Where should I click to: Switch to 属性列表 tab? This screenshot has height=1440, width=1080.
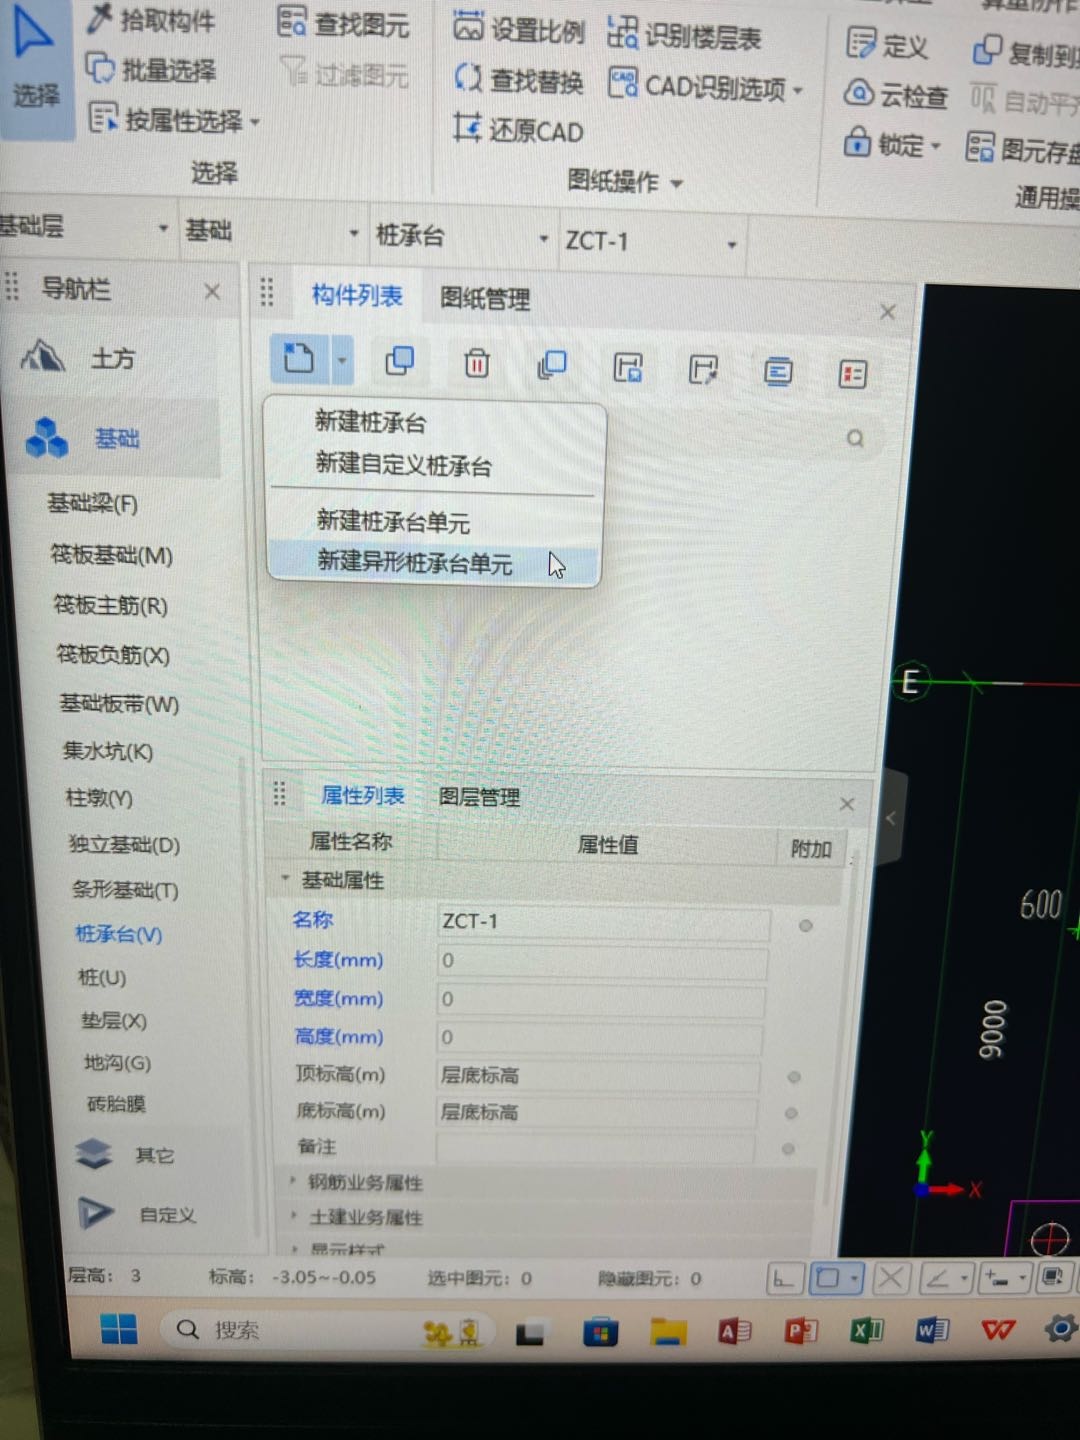[x=363, y=796]
